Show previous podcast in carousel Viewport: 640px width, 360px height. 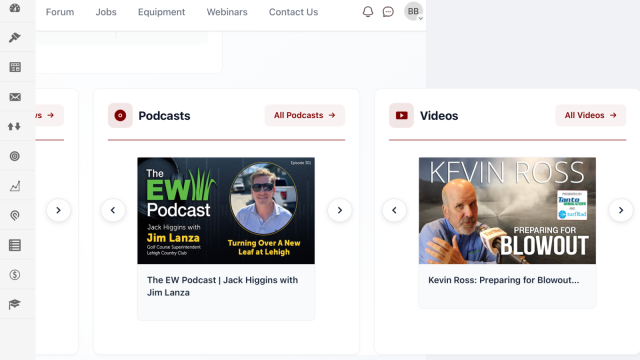(x=113, y=210)
